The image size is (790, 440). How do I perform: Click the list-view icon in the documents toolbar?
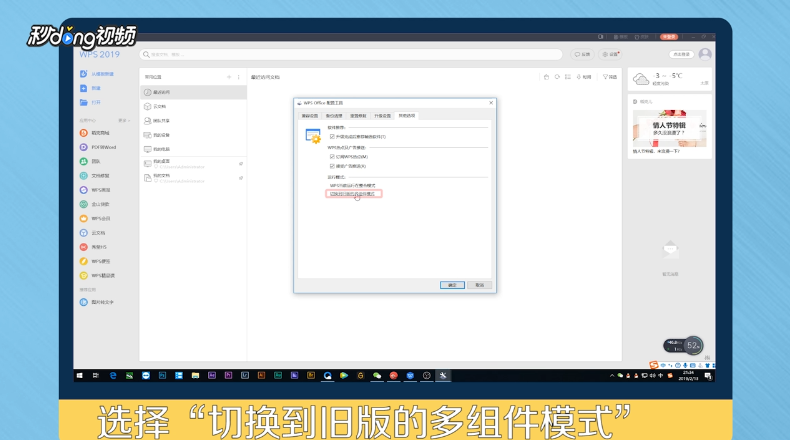[x=568, y=77]
